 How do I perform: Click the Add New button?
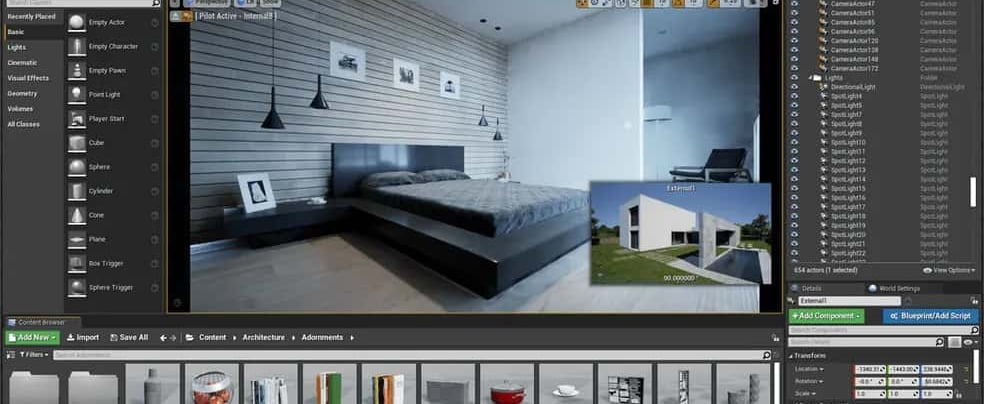tap(33, 338)
